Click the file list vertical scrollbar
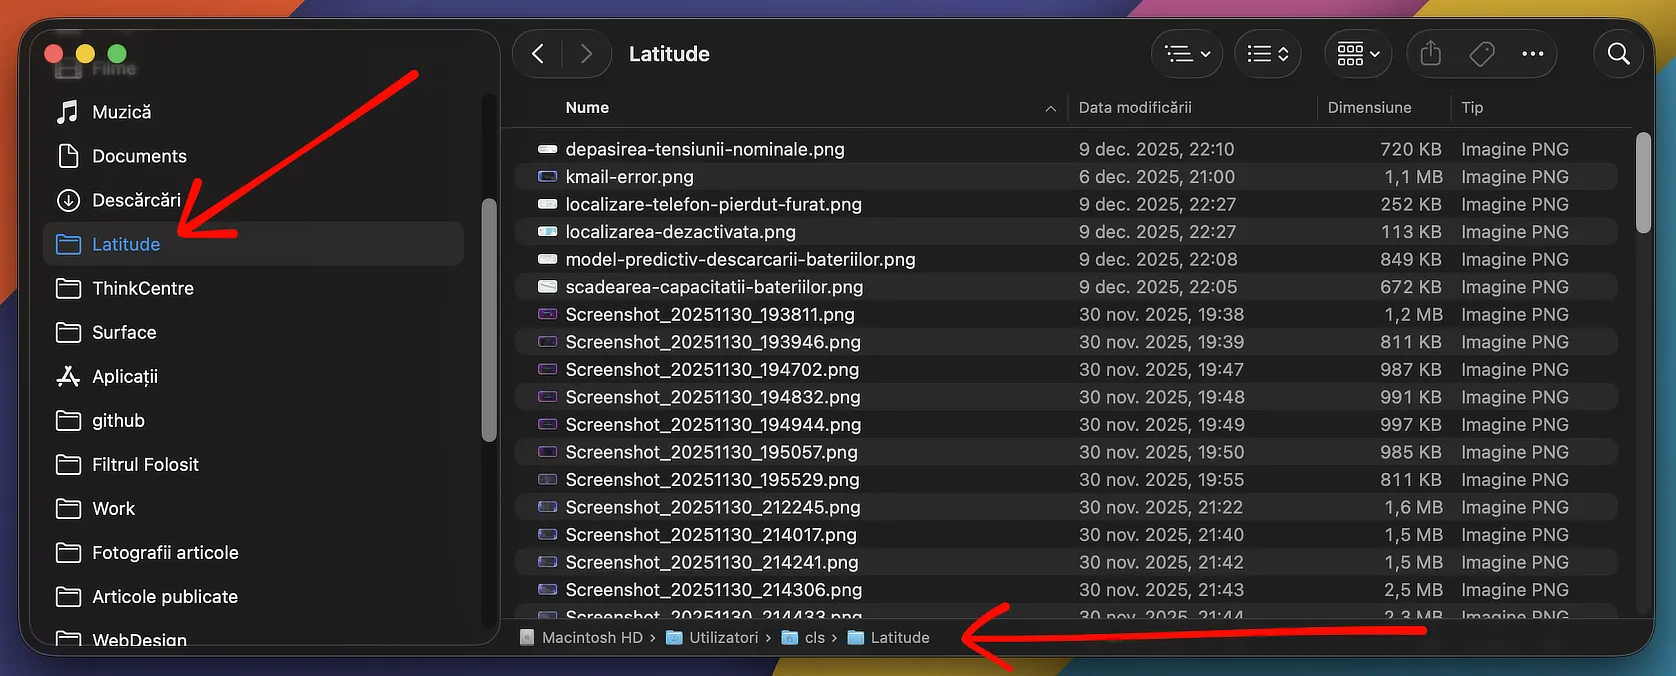 click(x=1643, y=184)
